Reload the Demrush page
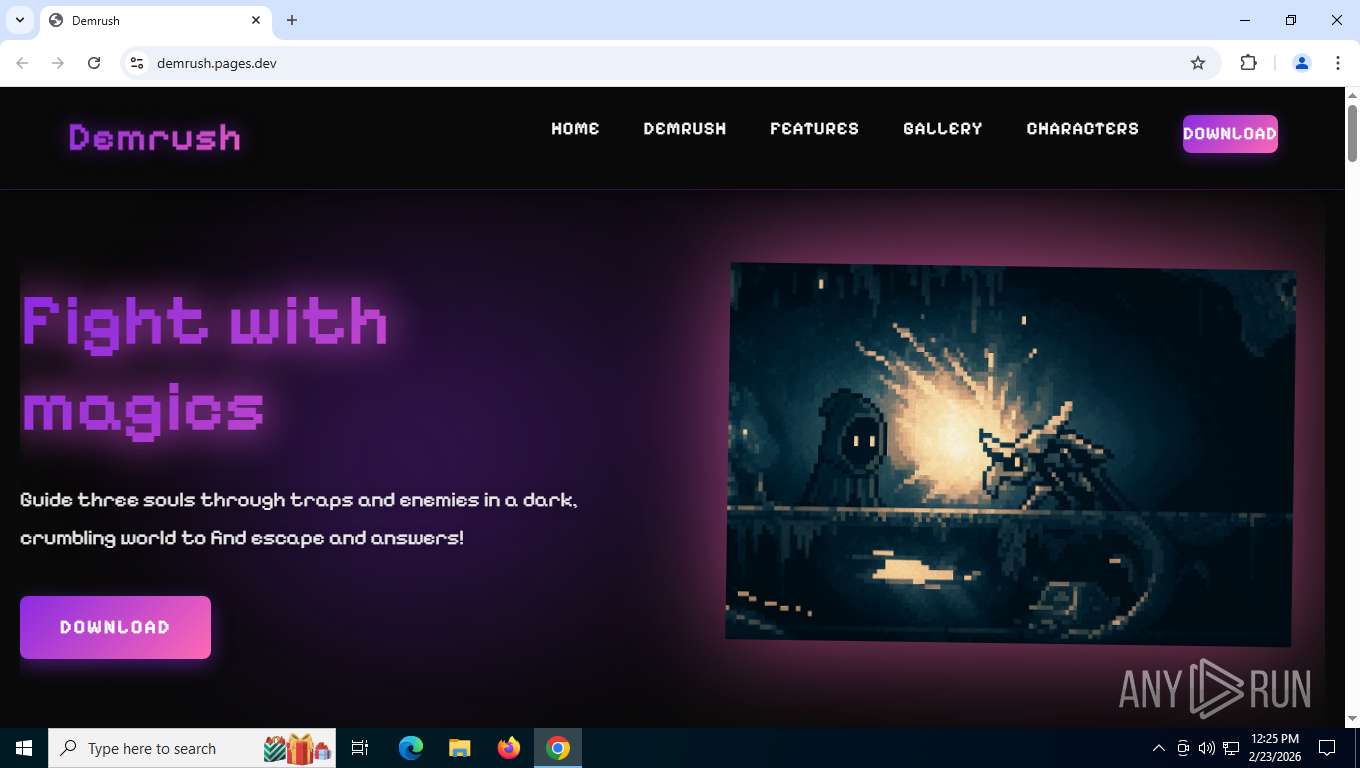The height and width of the screenshot is (768, 1360). pos(94,63)
